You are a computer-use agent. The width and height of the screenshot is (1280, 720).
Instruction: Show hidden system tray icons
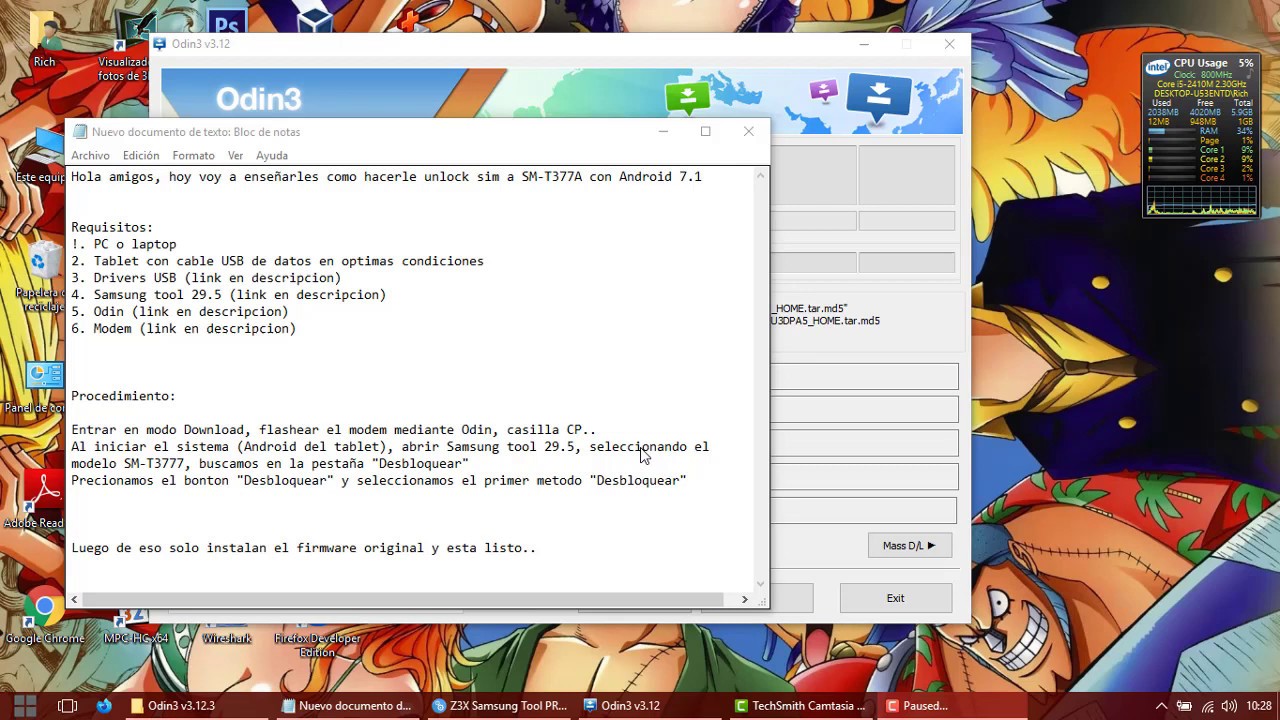pyautogui.click(x=1162, y=705)
